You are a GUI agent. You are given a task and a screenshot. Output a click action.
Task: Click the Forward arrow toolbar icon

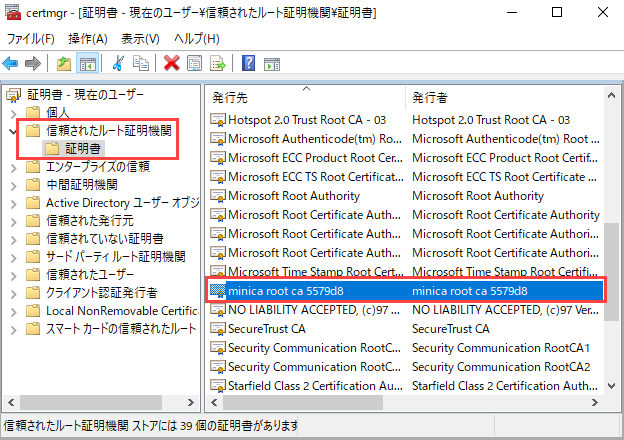coord(33,63)
